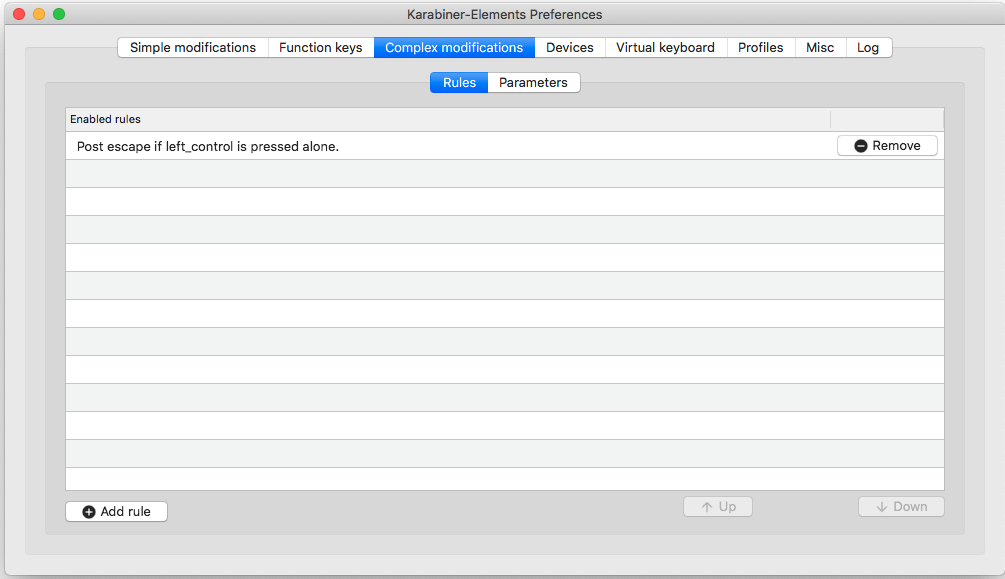The image size is (1005, 579).
Task: Select the Complex modifications tab
Action: [454, 47]
